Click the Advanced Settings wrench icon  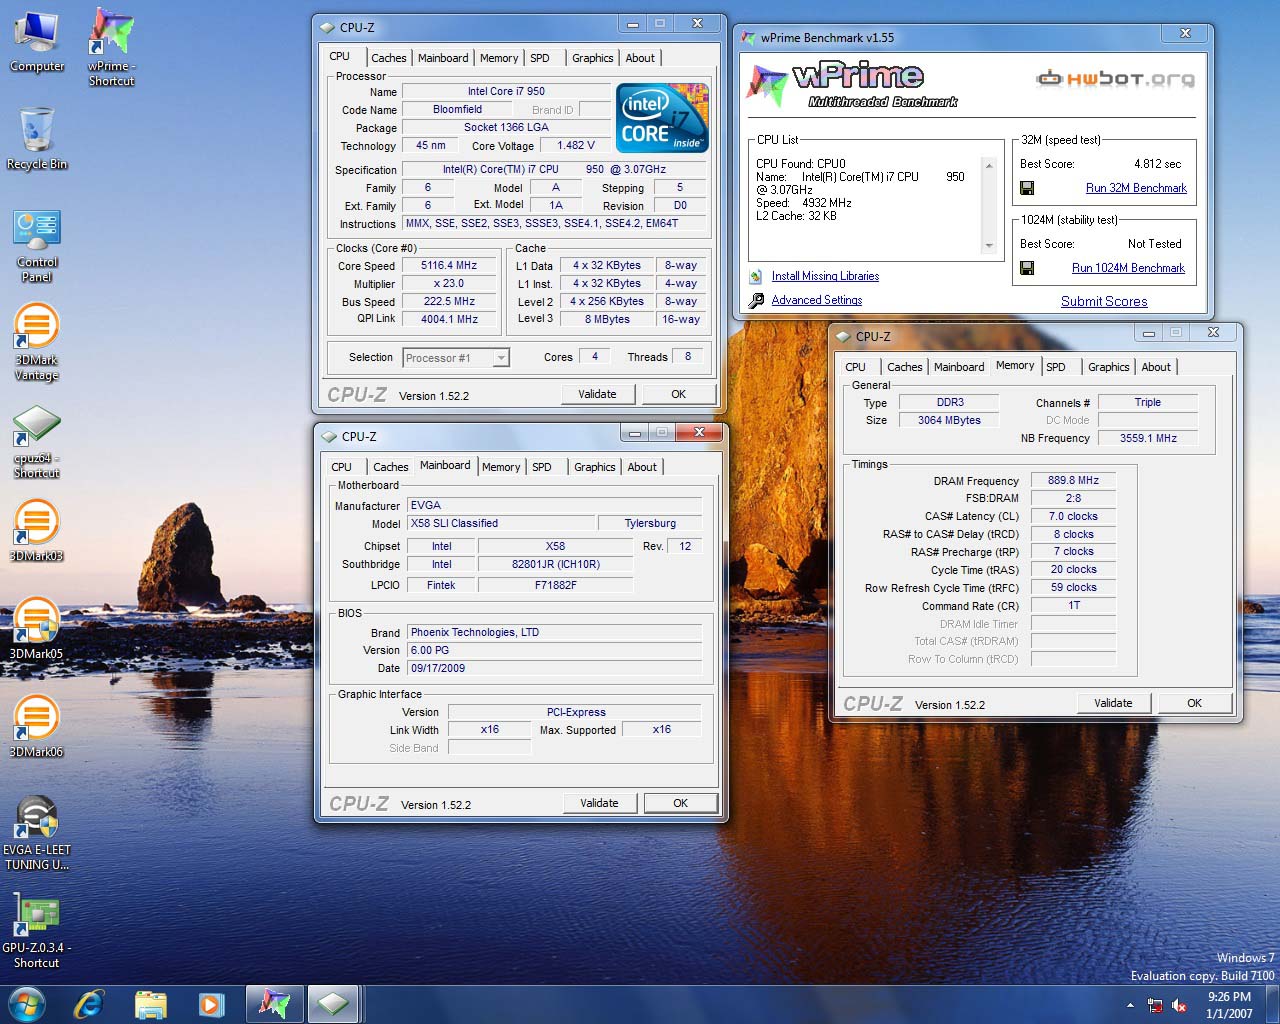756,300
